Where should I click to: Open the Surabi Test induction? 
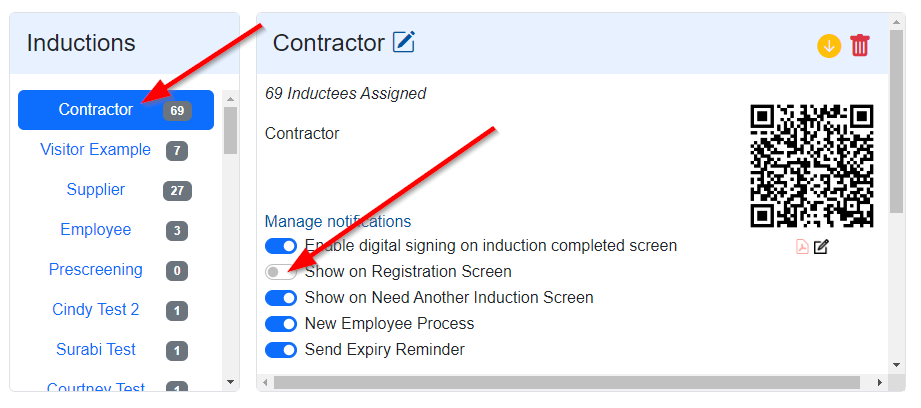click(x=96, y=350)
